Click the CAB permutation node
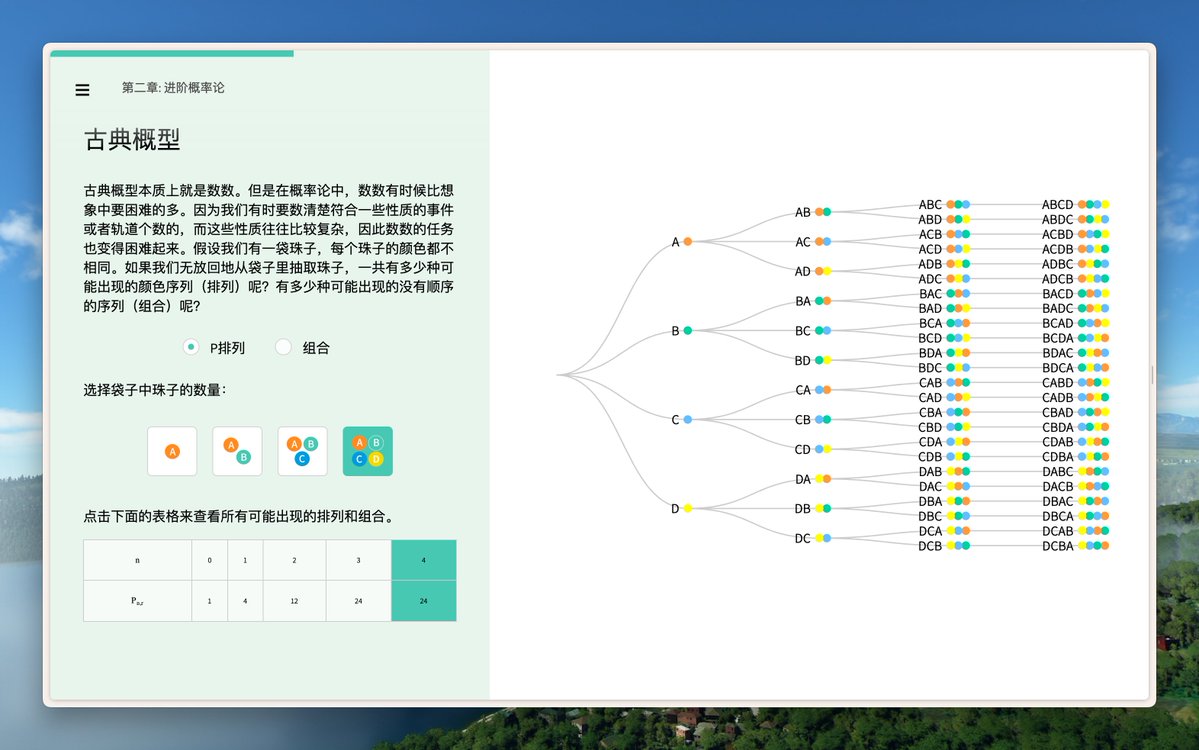This screenshot has height=750, width=1199. [x=944, y=382]
